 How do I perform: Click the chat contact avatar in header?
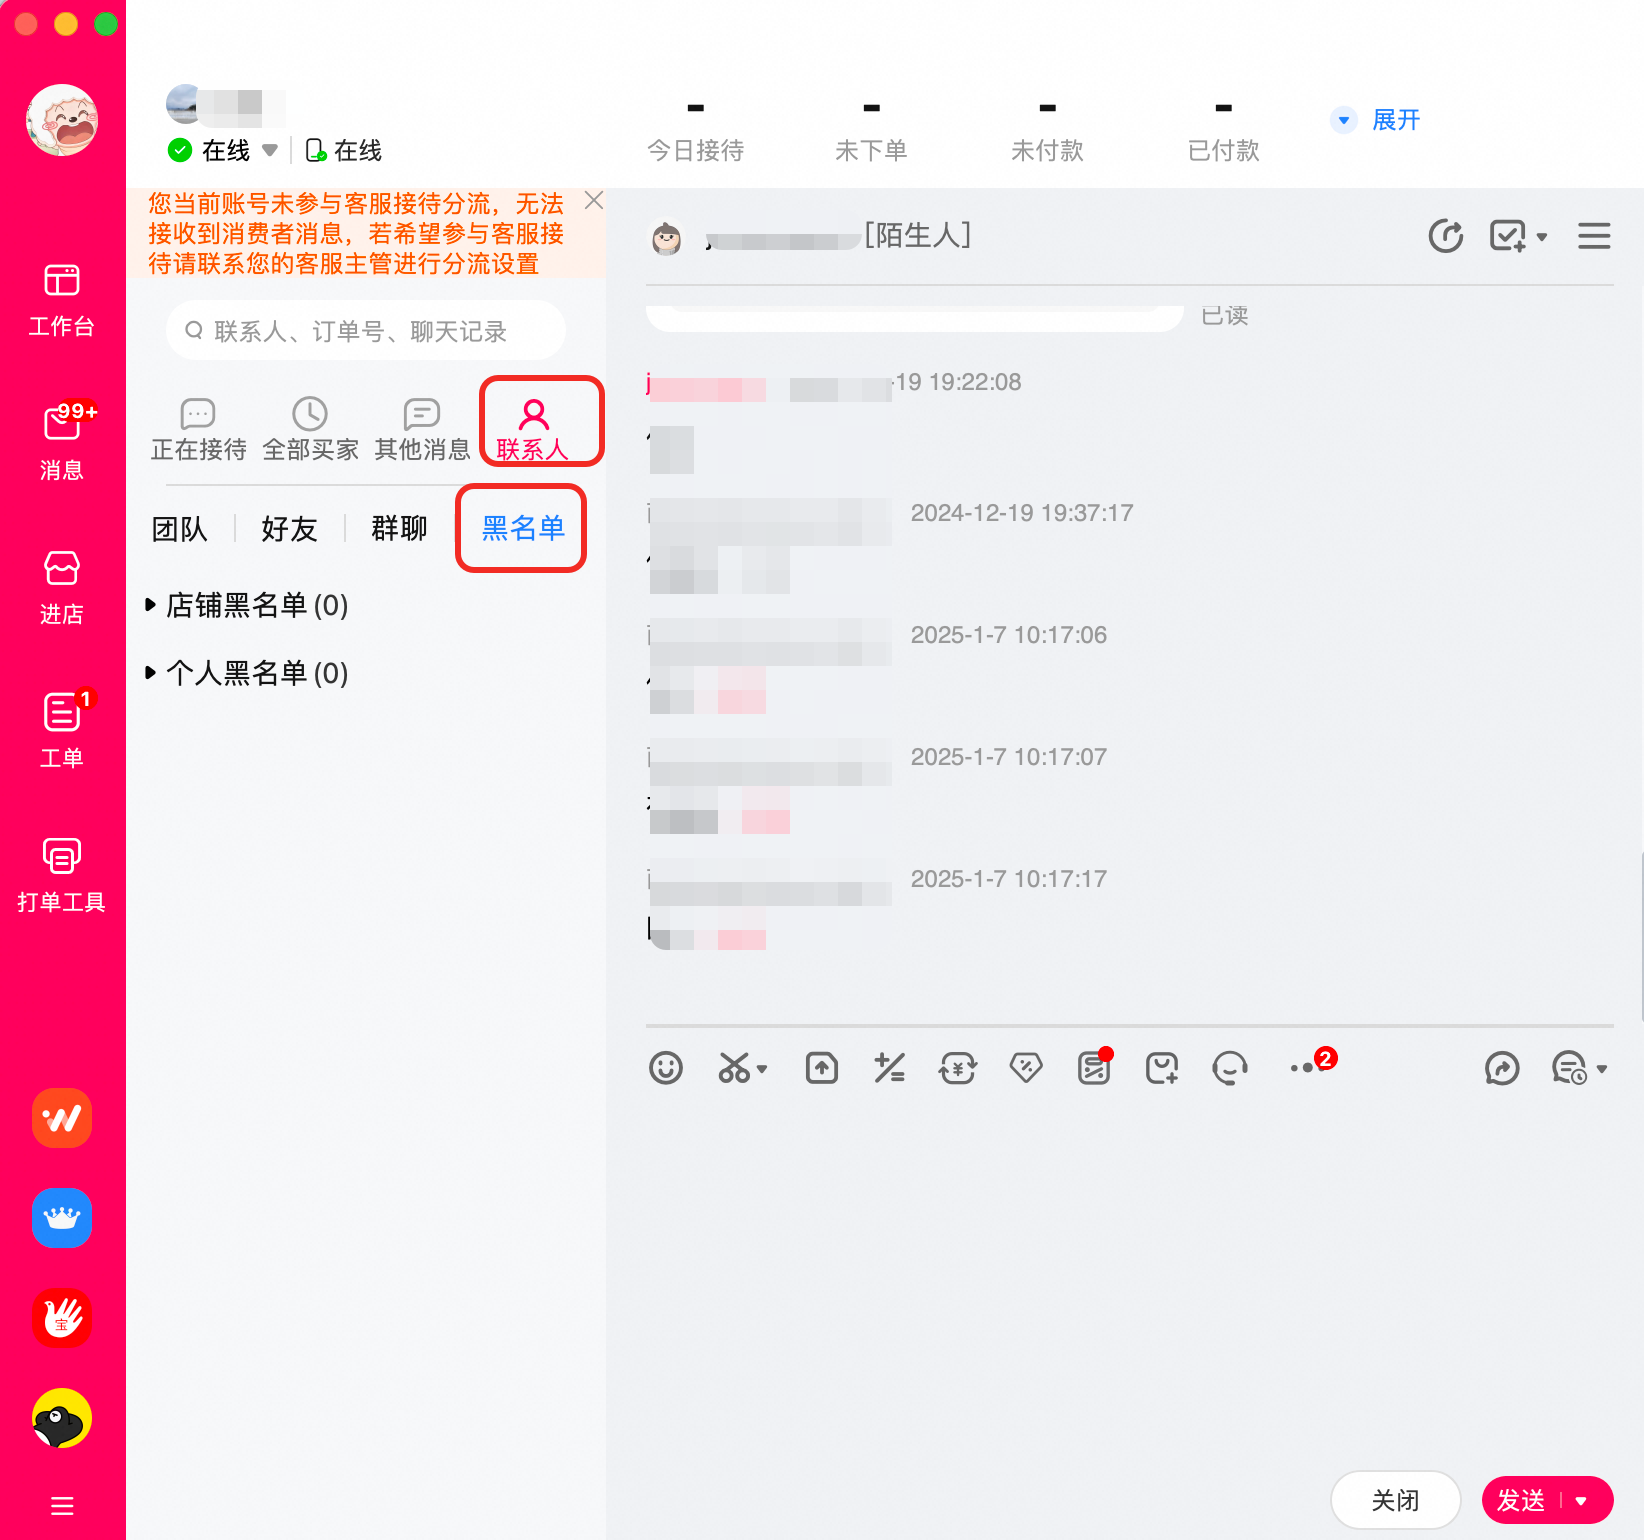[667, 237]
